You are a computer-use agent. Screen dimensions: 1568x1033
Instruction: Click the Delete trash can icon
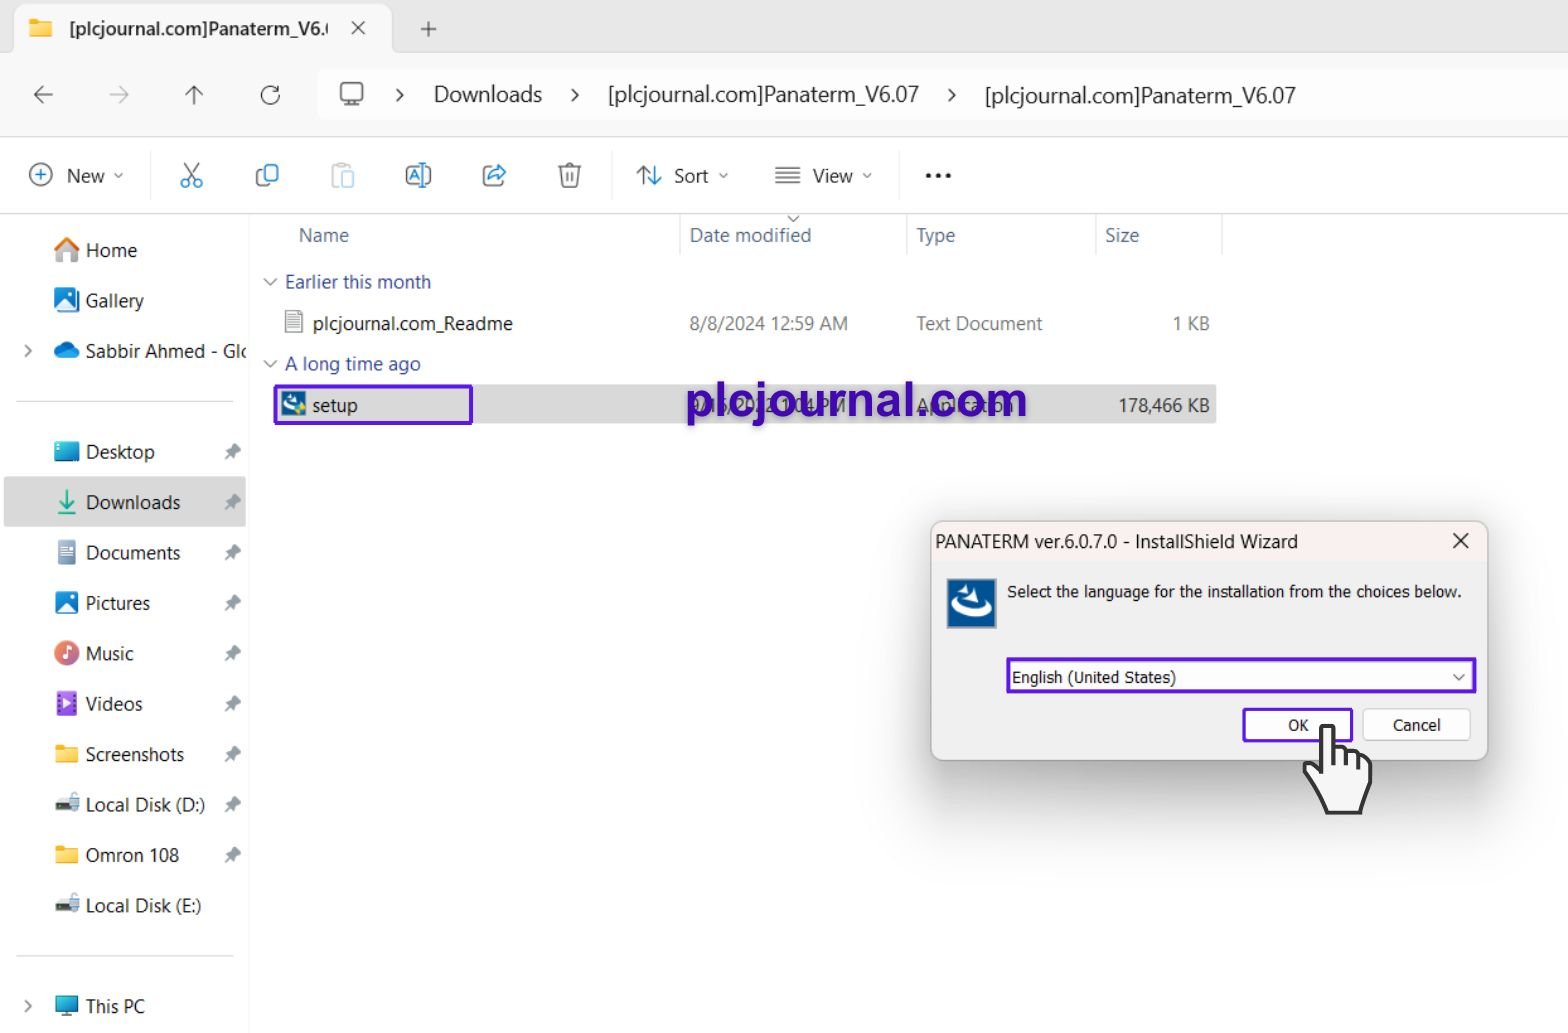pos(569,176)
